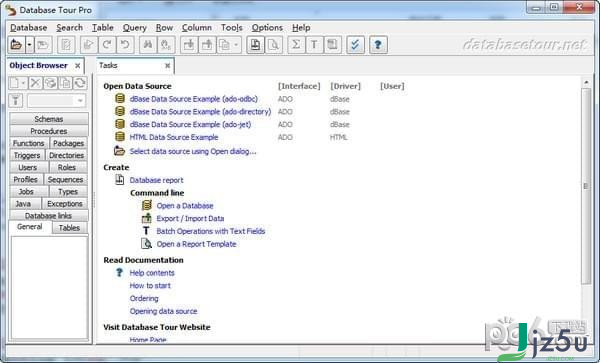Click the Export / Import Data link
The width and height of the screenshot is (600, 363).
[x=190, y=218]
